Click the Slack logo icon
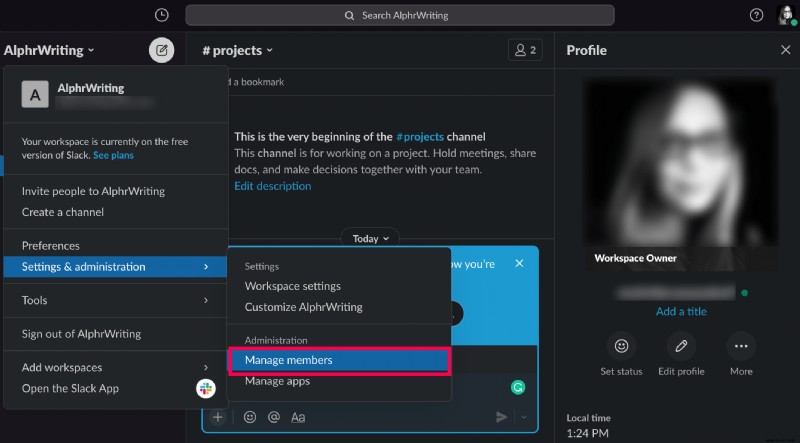Screen dimensions: 800x443 [206, 388]
